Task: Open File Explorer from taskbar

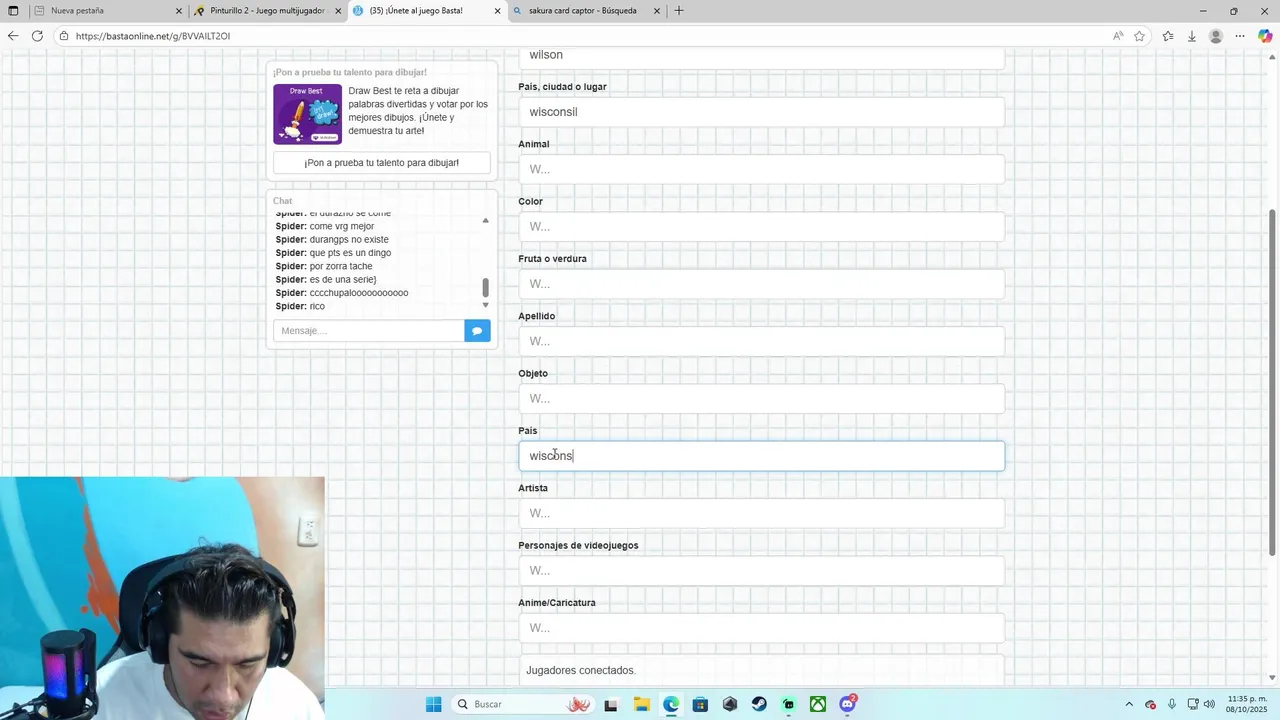Action: tap(641, 704)
